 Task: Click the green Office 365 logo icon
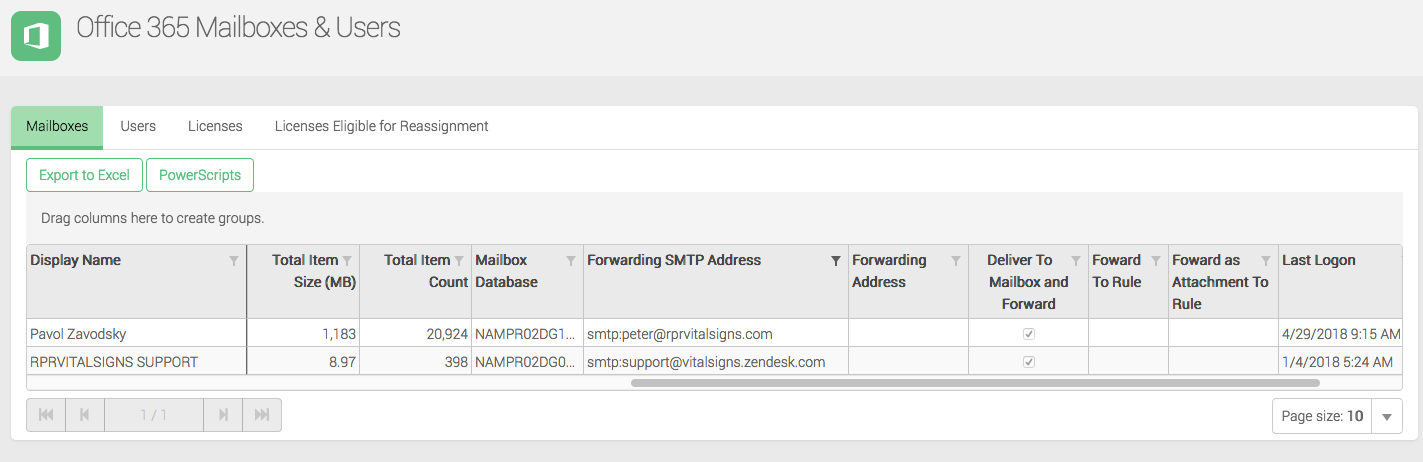[x=36, y=36]
